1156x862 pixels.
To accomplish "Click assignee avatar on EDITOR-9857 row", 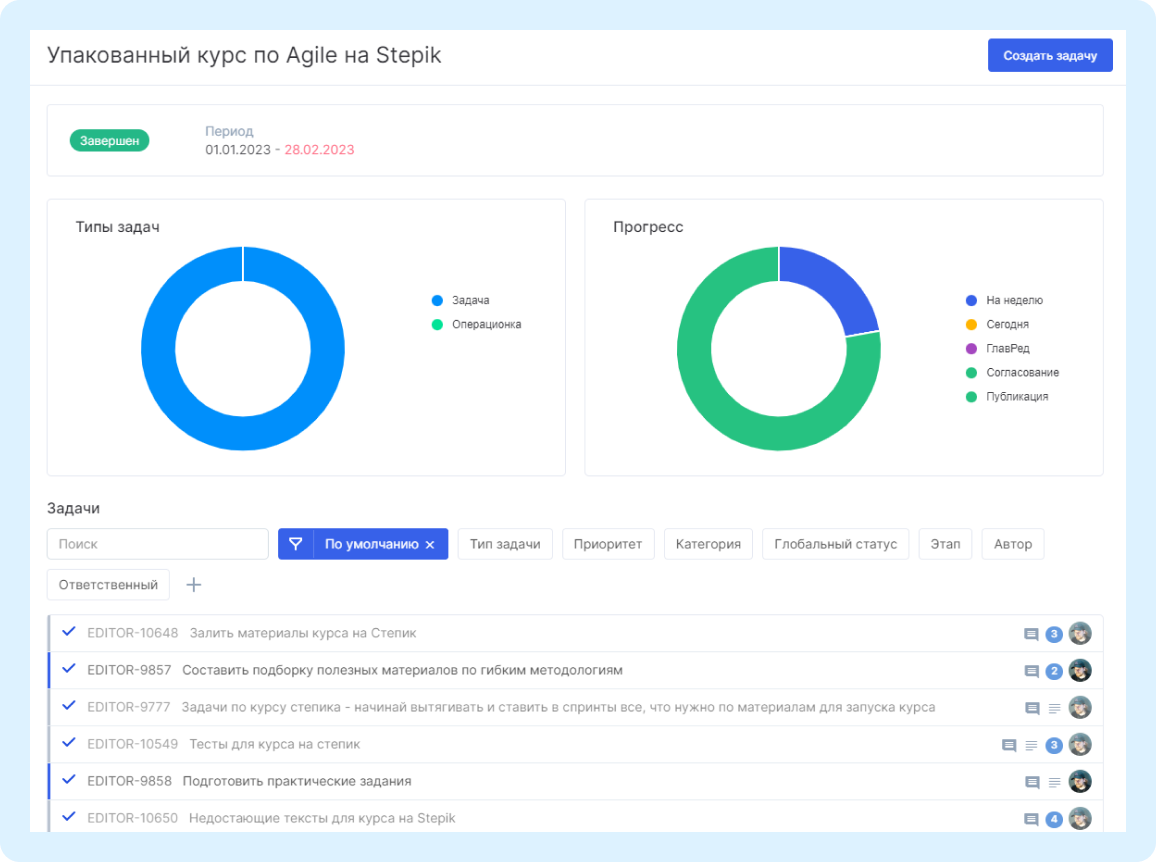I will [x=1080, y=670].
